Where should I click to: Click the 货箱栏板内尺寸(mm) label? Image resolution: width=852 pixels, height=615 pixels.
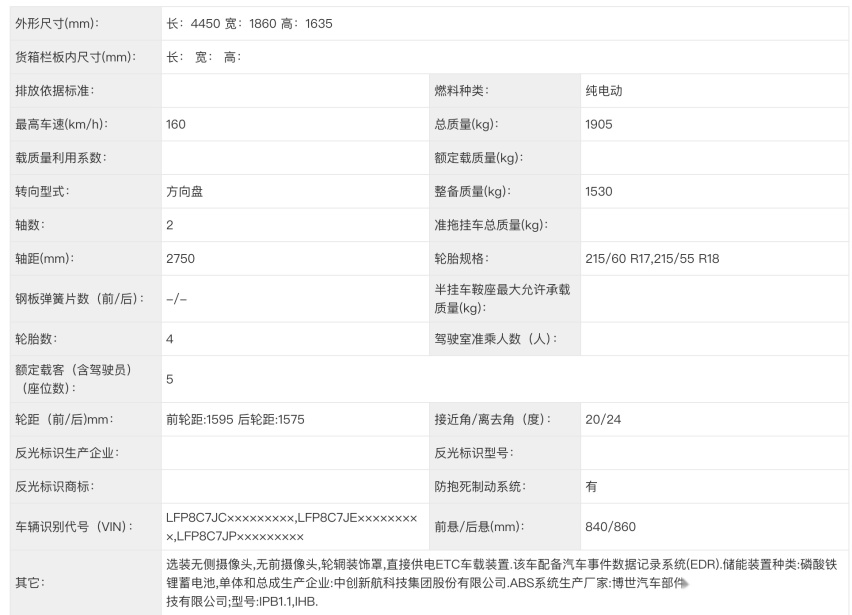(x=76, y=57)
